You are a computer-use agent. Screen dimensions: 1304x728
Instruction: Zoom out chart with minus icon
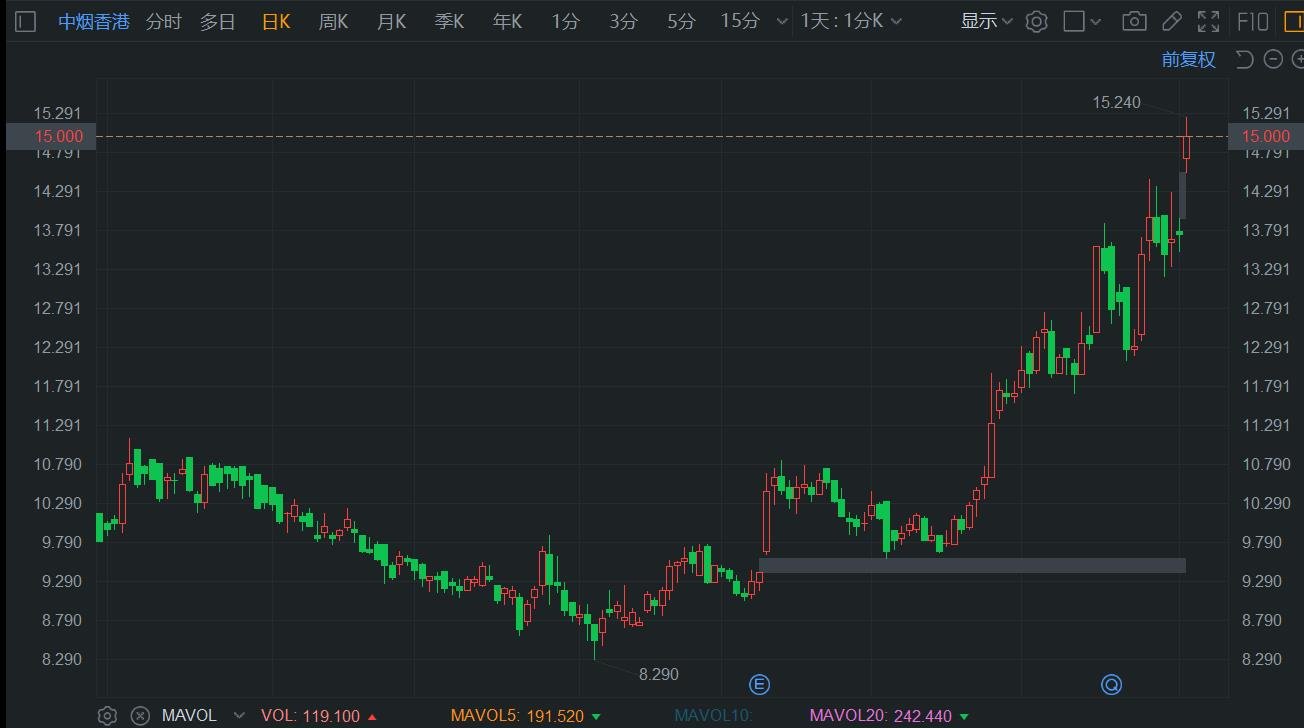click(1273, 59)
